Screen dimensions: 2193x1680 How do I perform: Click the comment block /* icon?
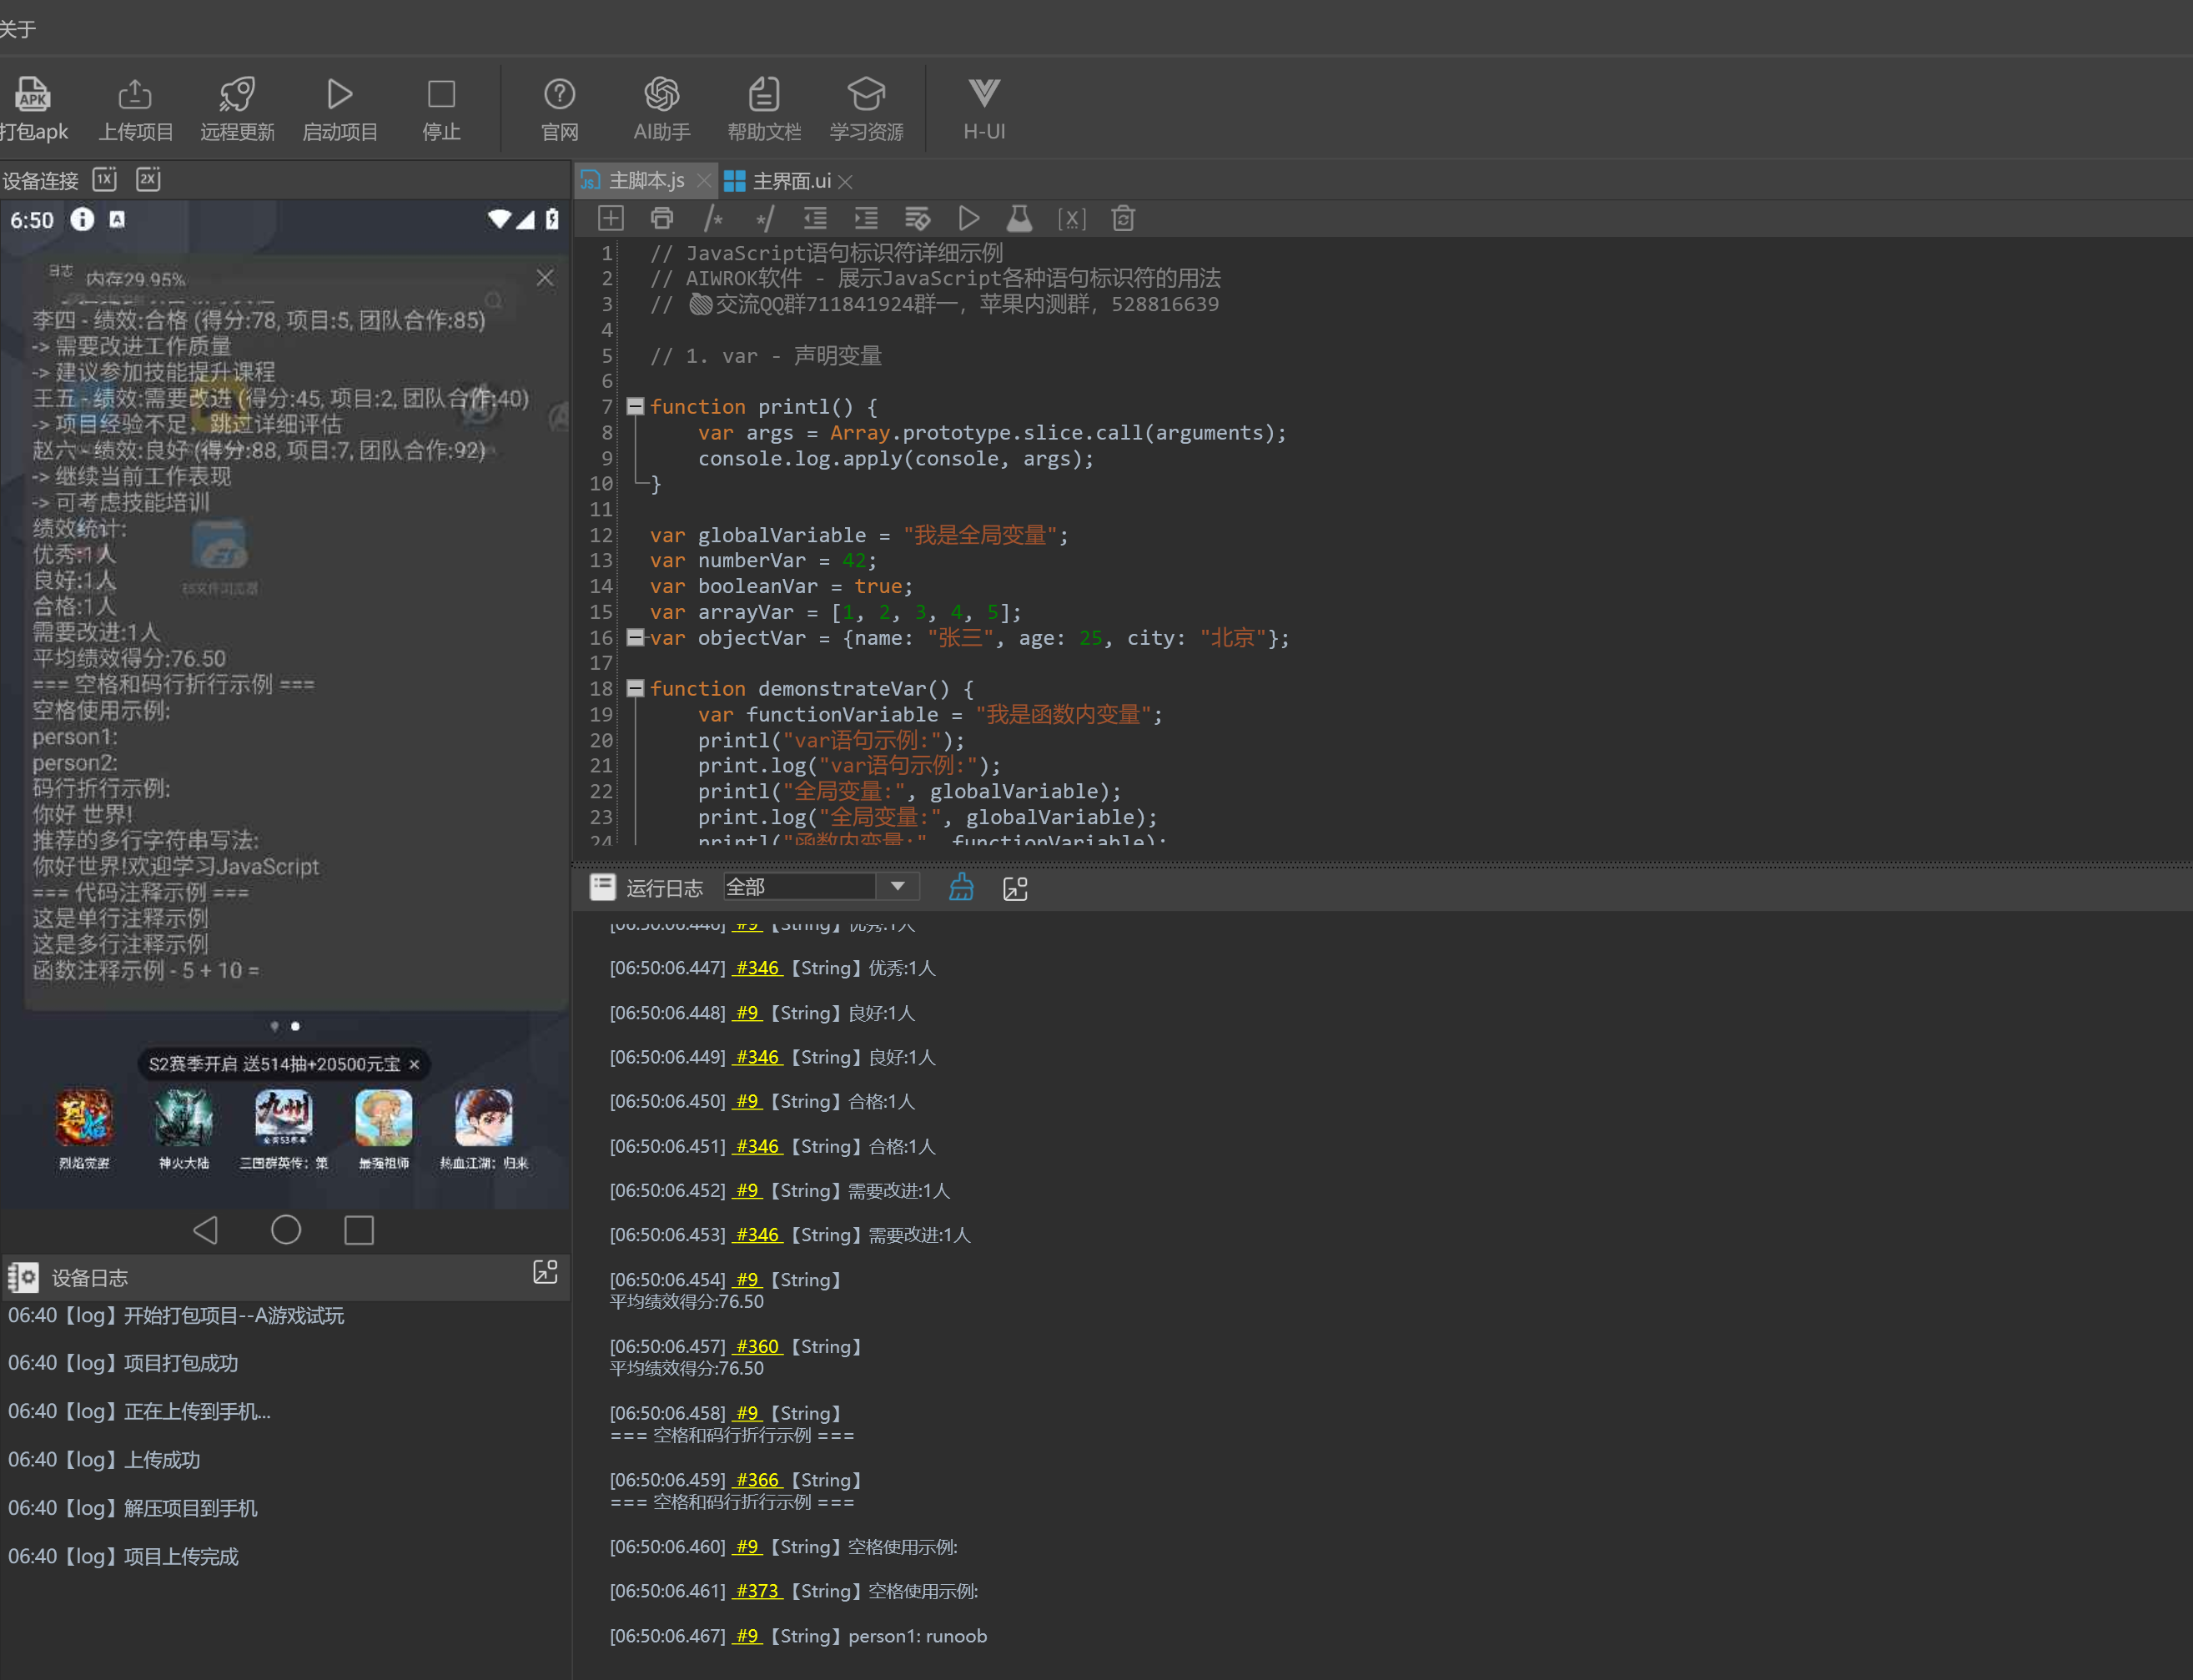point(713,219)
